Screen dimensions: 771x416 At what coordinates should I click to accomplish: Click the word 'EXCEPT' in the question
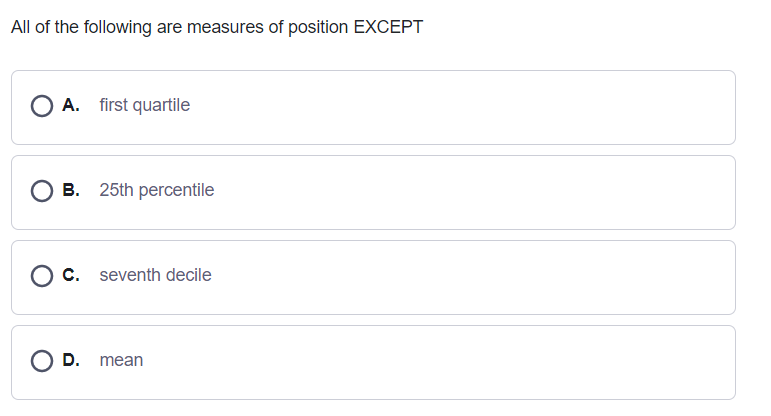[388, 28]
